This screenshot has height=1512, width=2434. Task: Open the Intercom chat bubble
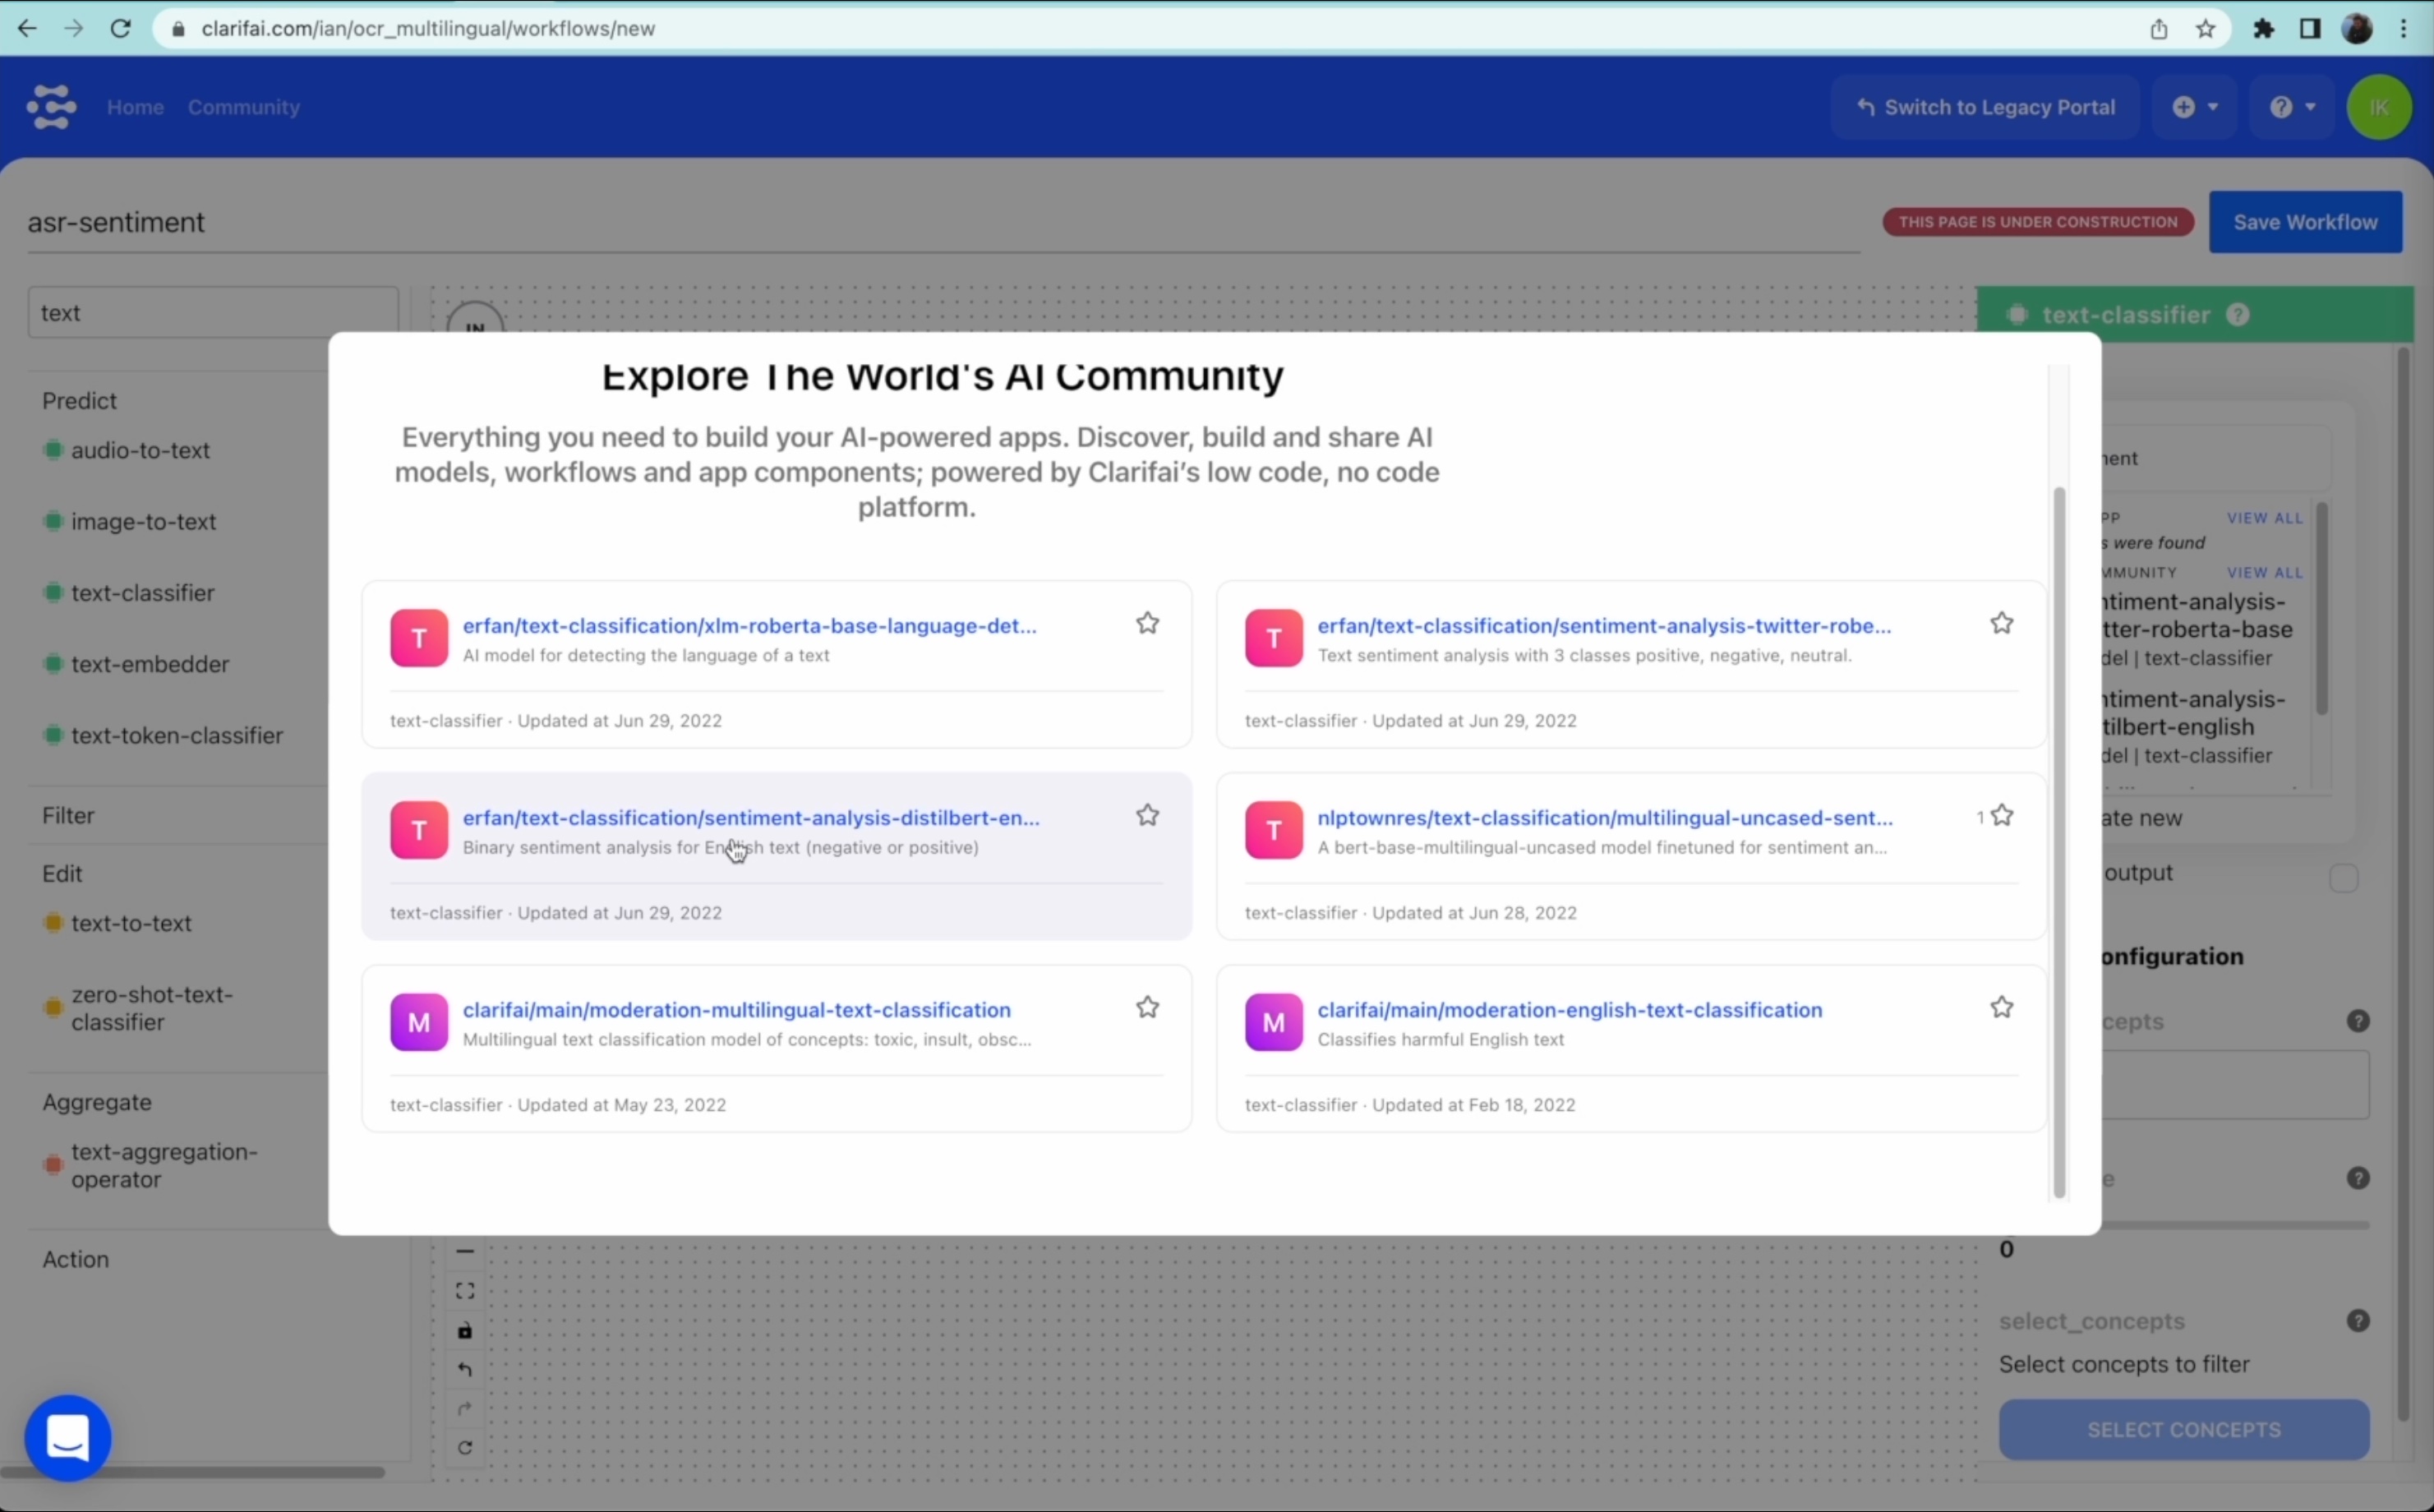[x=68, y=1437]
